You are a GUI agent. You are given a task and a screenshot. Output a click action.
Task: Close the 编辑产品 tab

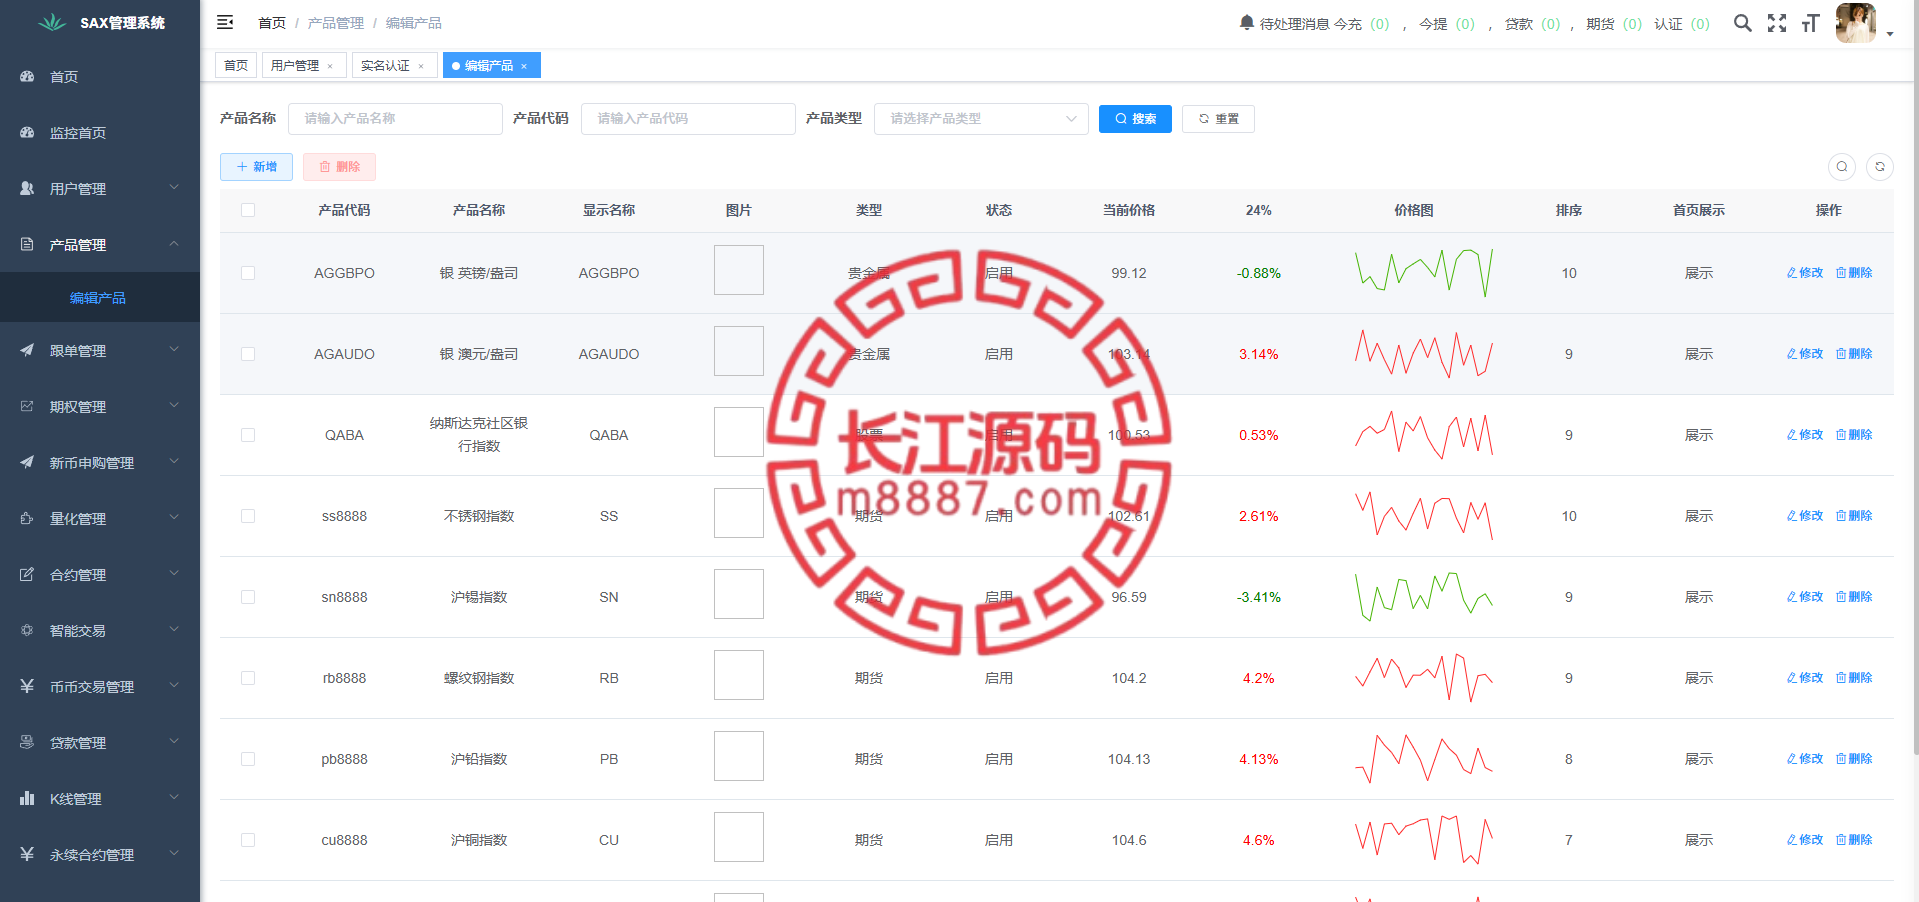(x=524, y=66)
